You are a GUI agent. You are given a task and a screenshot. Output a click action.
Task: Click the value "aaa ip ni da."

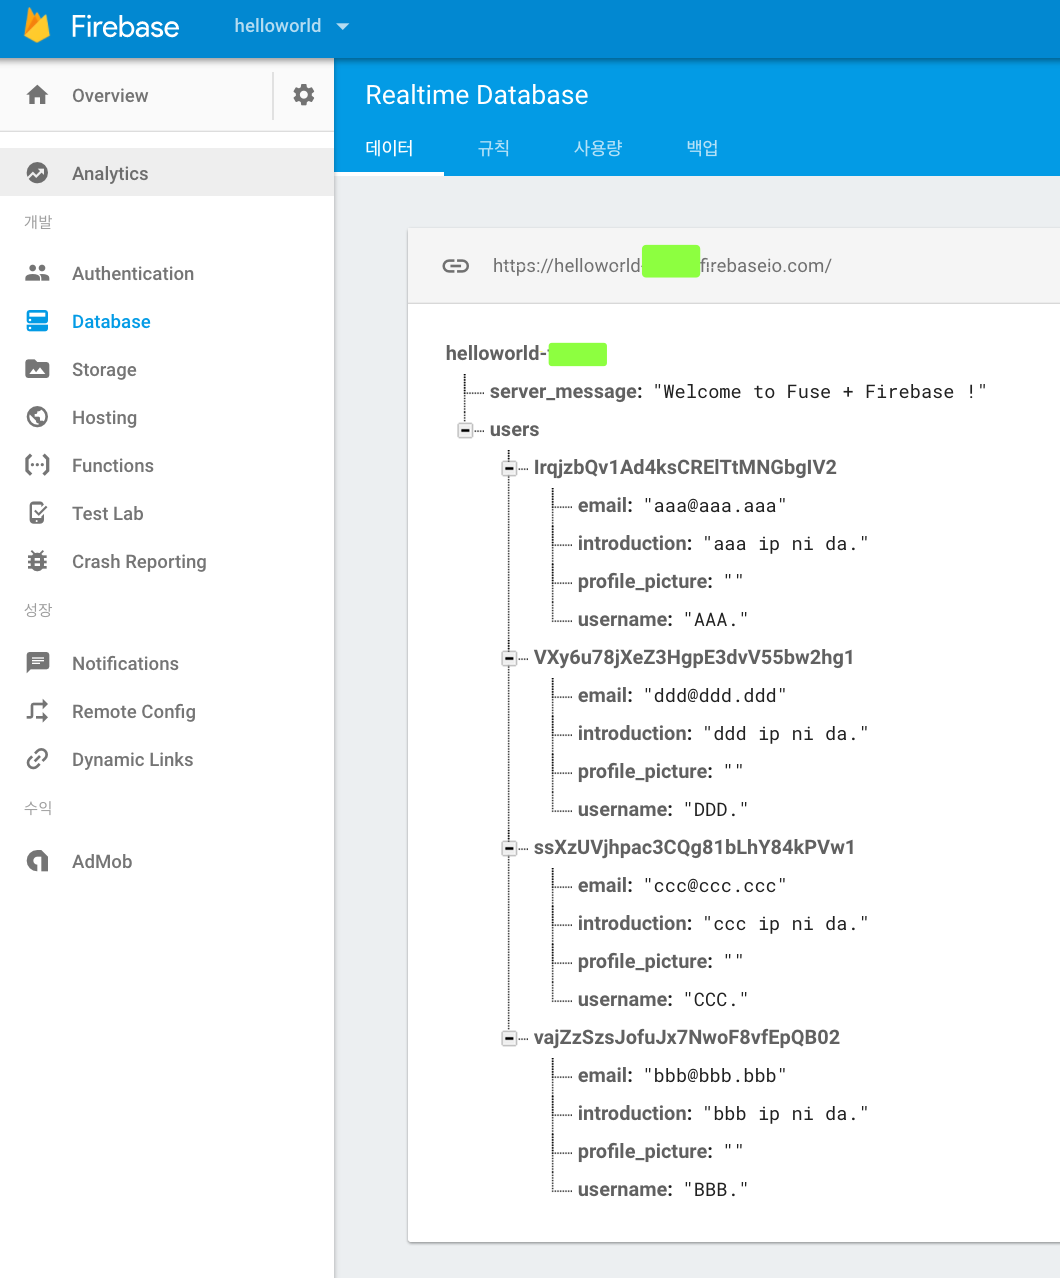pos(785,544)
